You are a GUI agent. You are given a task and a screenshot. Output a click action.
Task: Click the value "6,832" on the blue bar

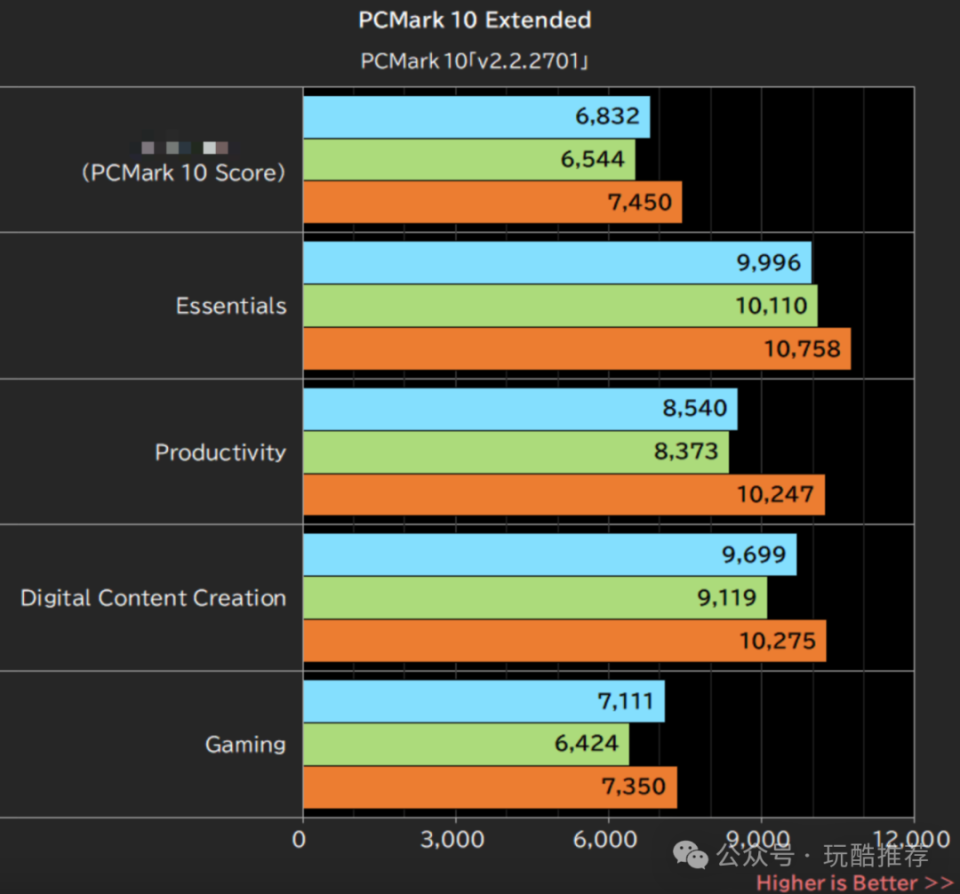click(607, 116)
